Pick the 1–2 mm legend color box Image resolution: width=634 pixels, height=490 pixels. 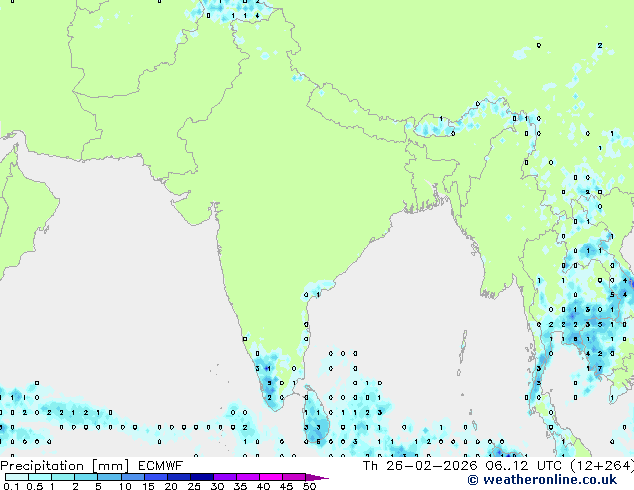tap(63, 477)
